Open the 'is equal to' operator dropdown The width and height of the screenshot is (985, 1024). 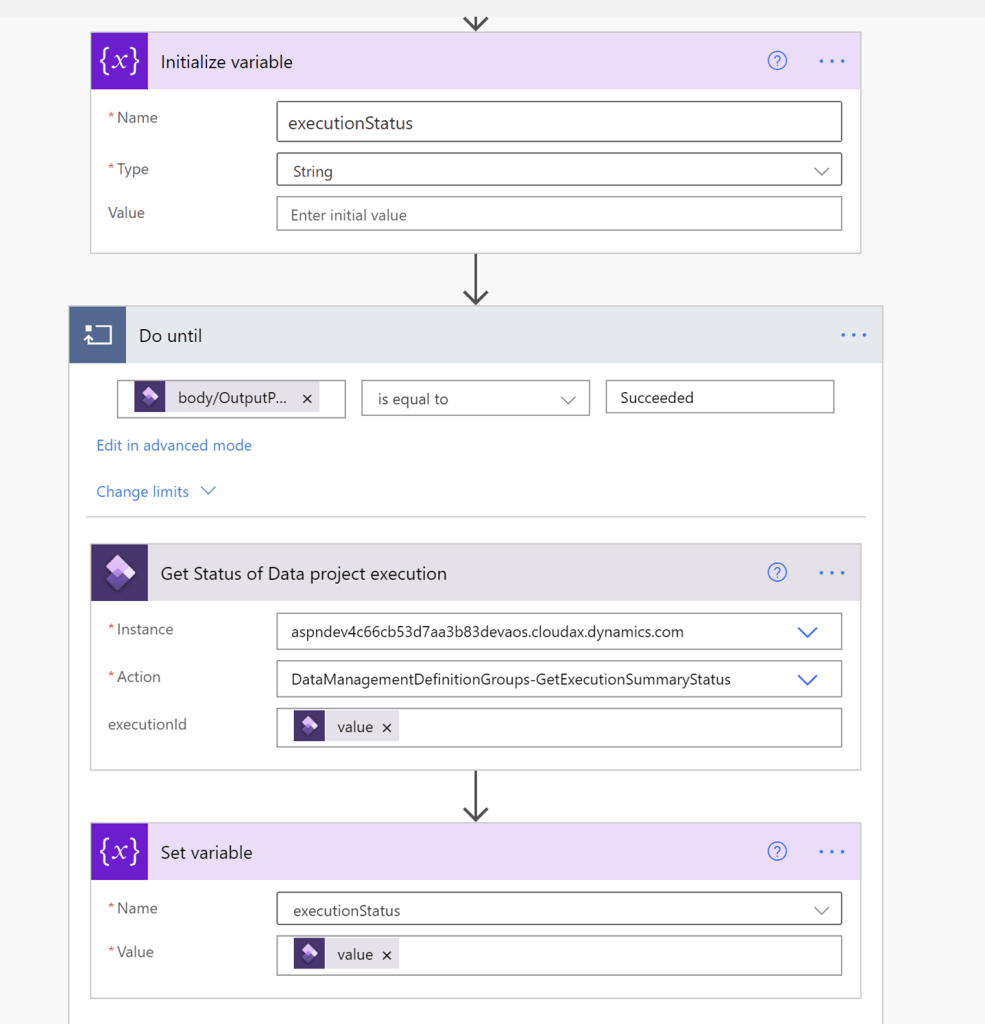[x=475, y=399]
